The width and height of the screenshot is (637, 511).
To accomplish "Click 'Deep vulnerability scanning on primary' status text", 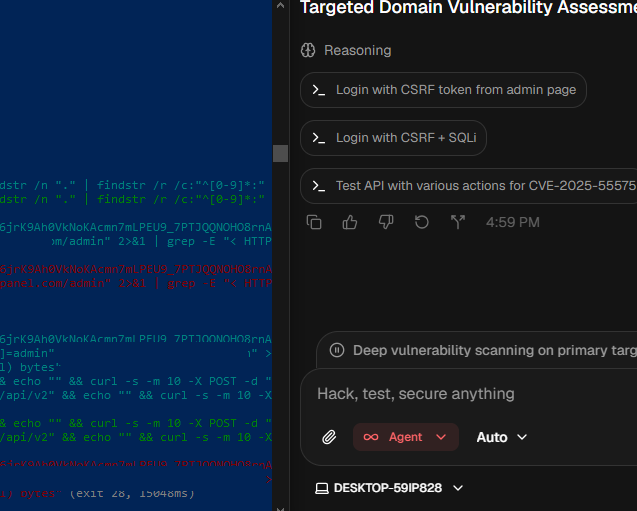I will [x=495, y=350].
